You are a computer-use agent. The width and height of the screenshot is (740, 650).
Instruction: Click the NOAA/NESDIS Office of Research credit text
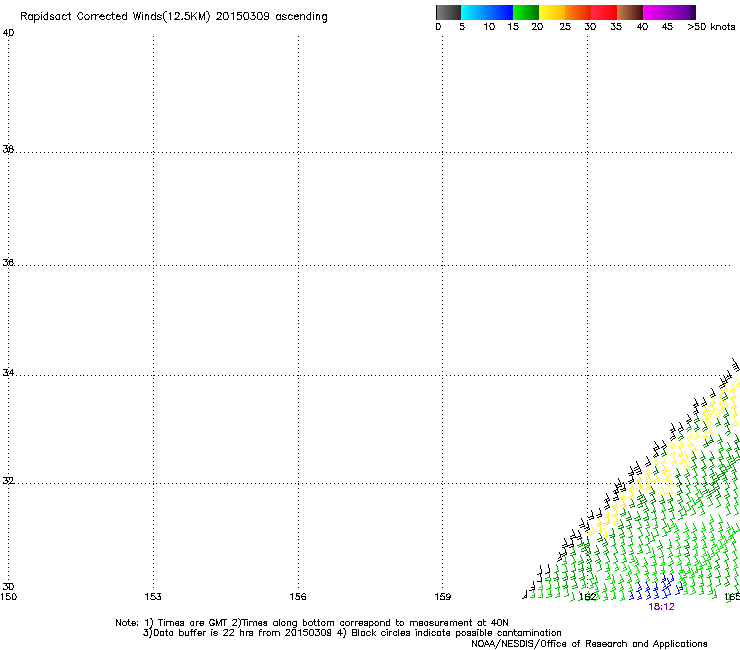pos(589,644)
